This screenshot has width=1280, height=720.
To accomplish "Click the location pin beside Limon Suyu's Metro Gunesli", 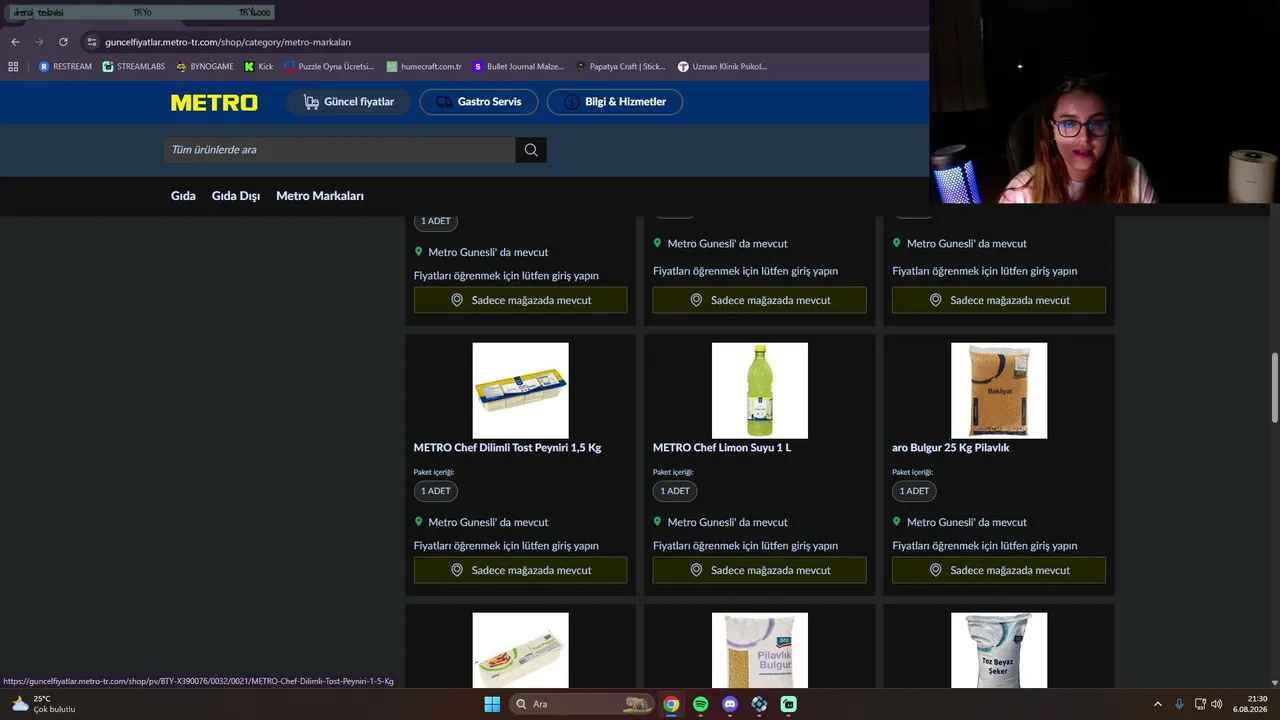I will pyautogui.click(x=658, y=521).
